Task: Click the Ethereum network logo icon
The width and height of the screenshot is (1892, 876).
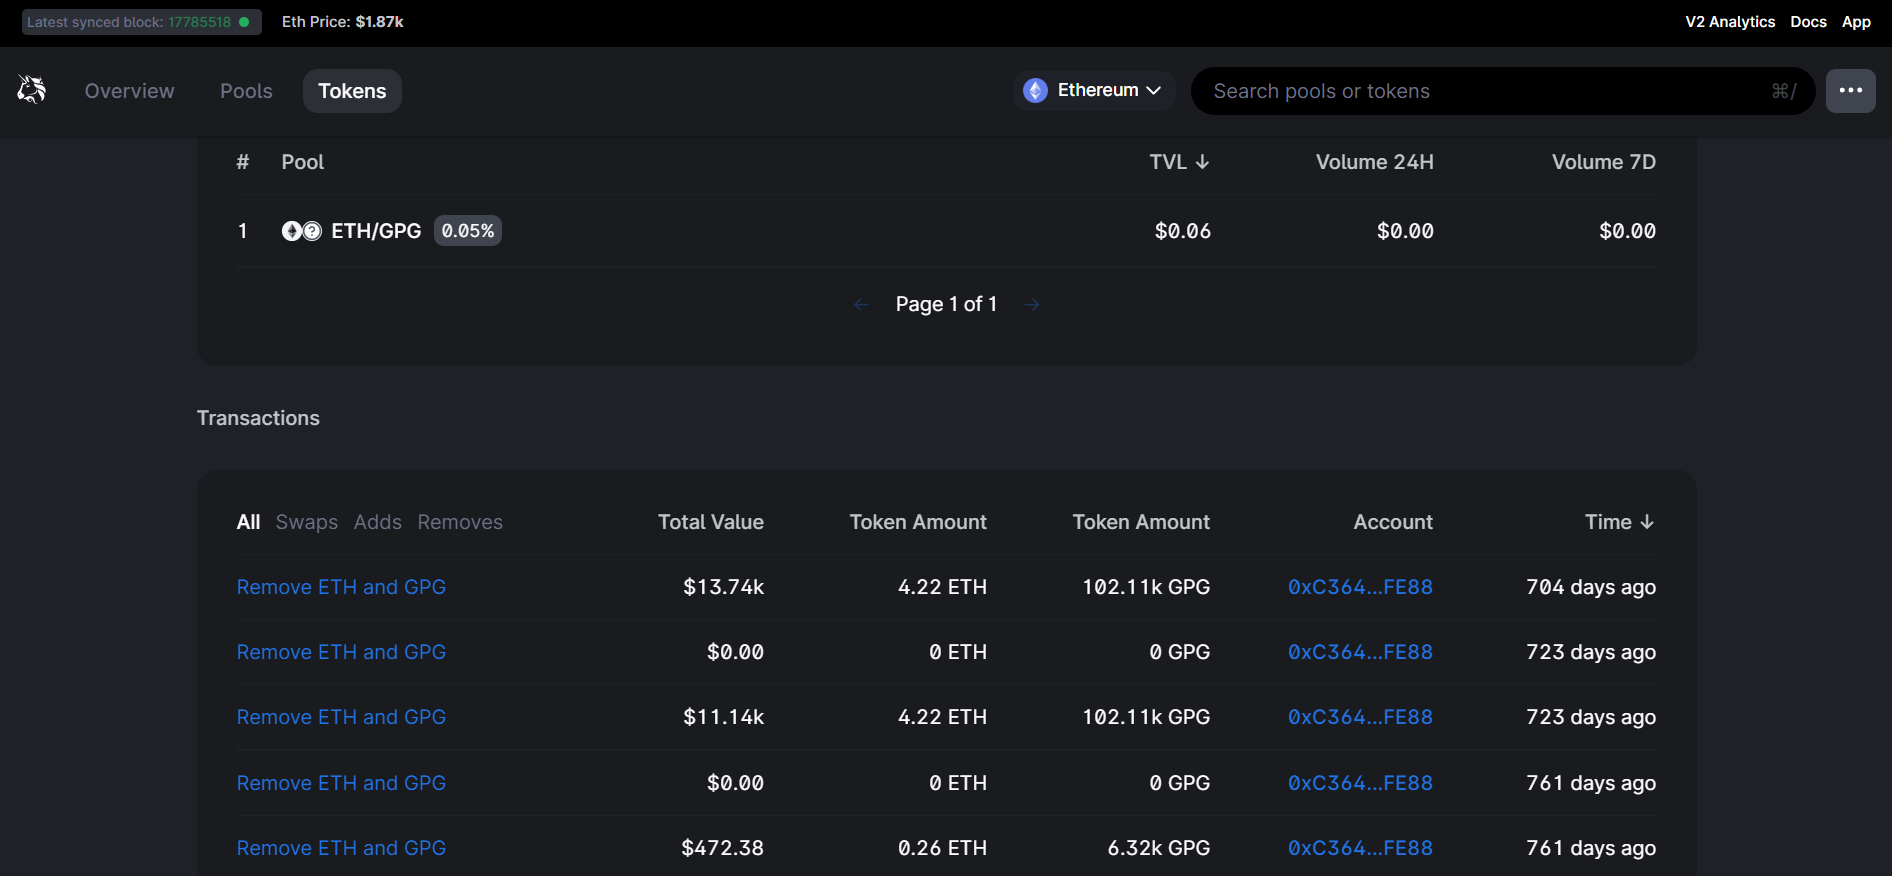Action: (1035, 91)
